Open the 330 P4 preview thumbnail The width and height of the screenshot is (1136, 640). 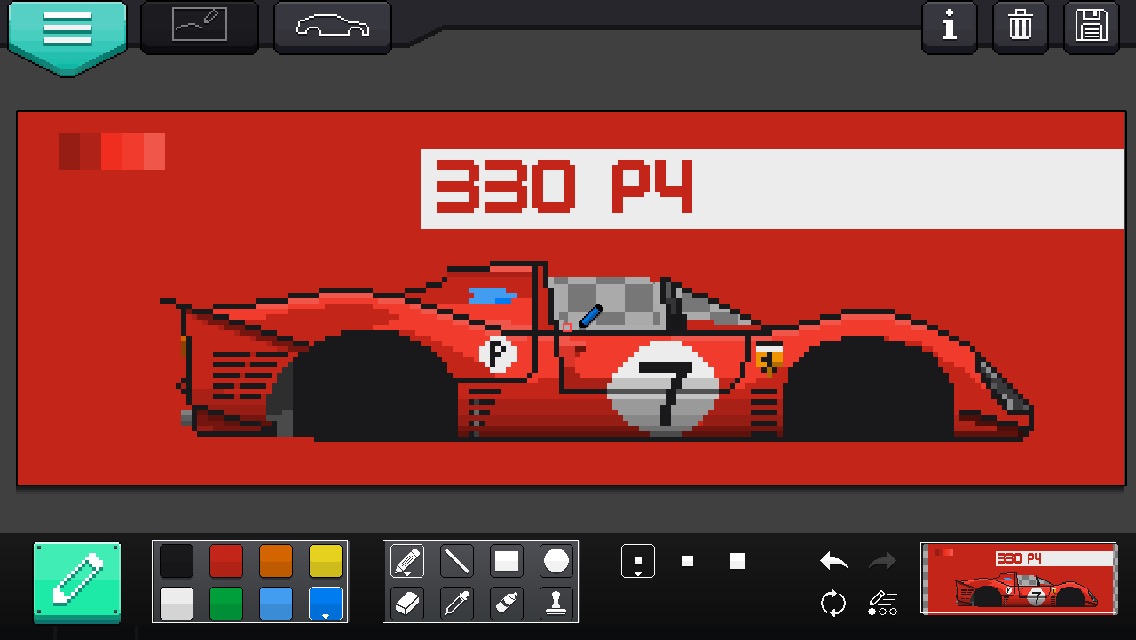(1019, 578)
